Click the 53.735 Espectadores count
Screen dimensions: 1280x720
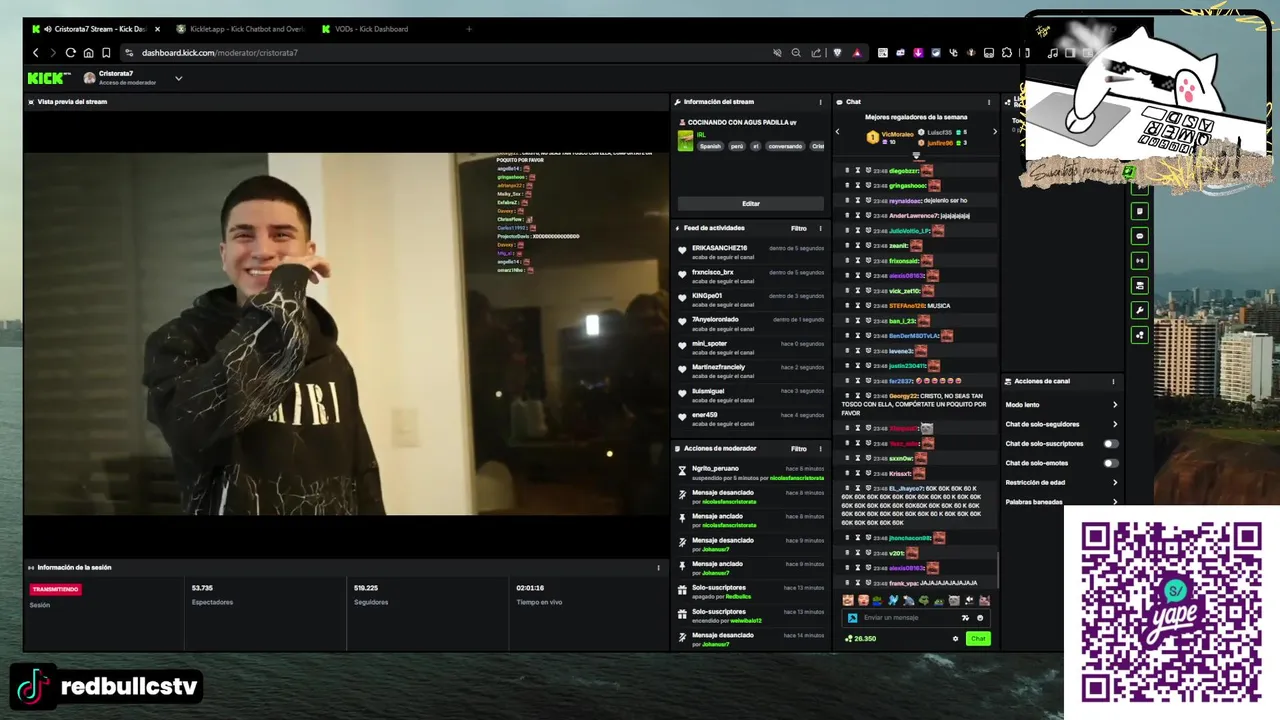click(x=202, y=588)
